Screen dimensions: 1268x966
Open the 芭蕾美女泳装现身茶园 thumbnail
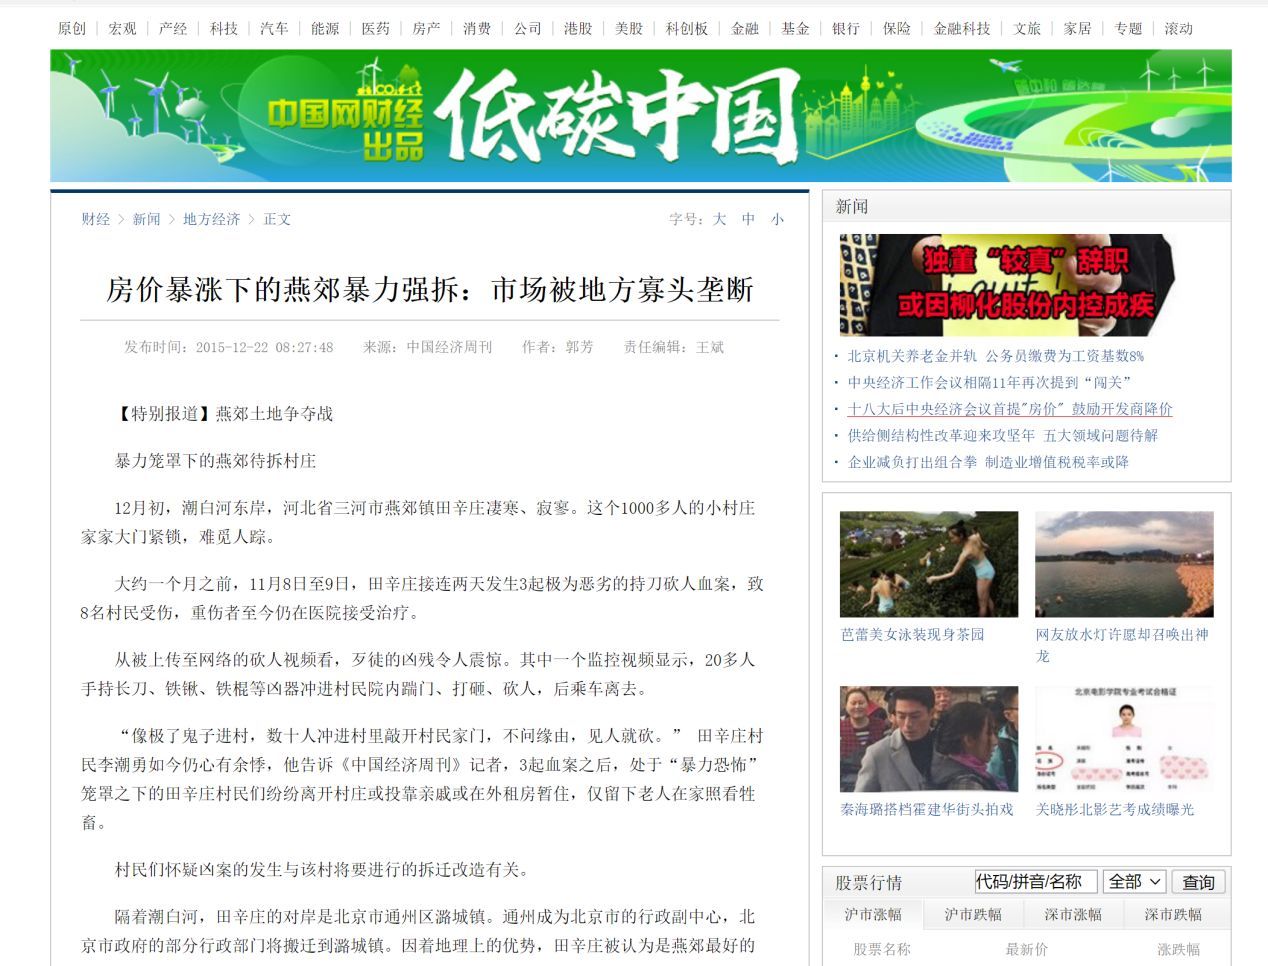(929, 564)
